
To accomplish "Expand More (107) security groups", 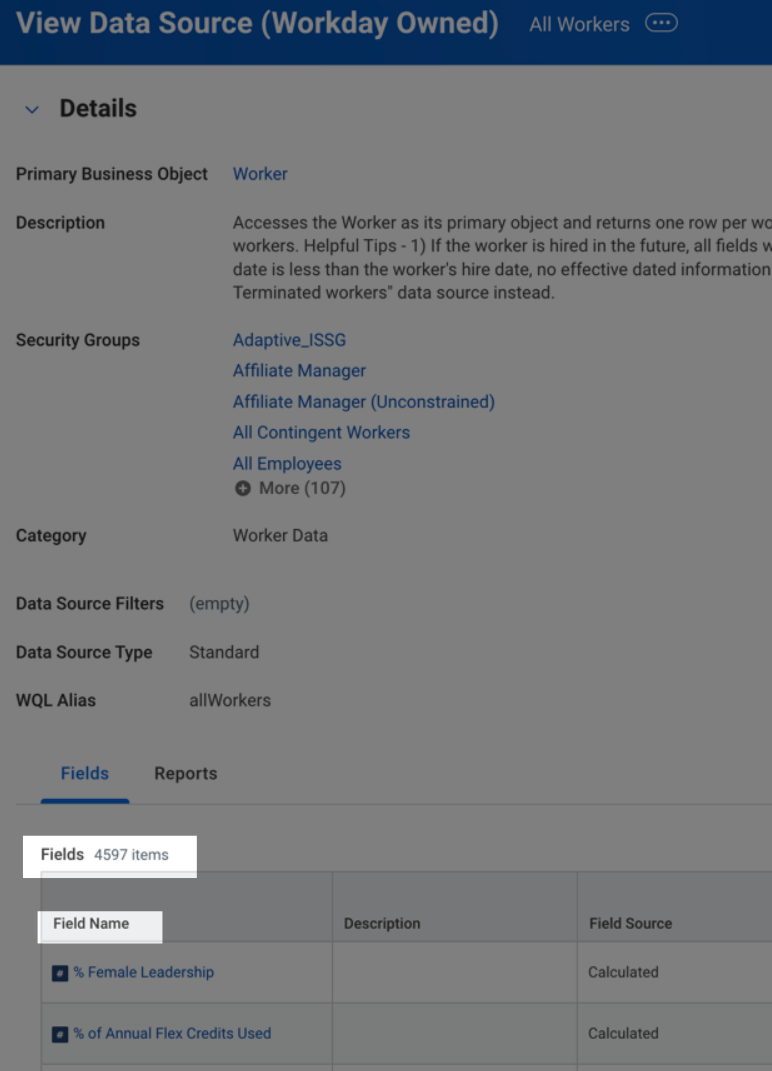I will (301, 488).
